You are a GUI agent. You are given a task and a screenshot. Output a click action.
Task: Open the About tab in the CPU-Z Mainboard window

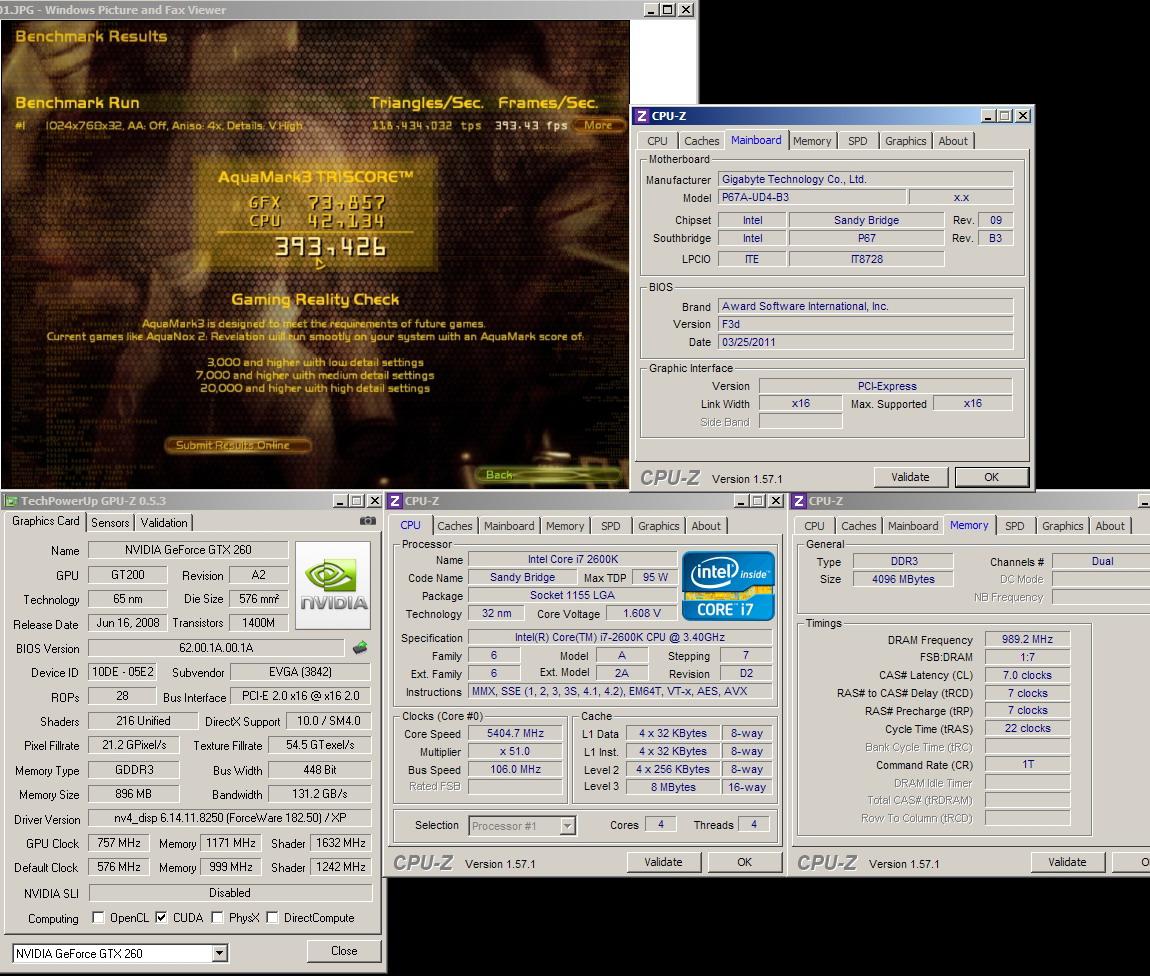[953, 141]
